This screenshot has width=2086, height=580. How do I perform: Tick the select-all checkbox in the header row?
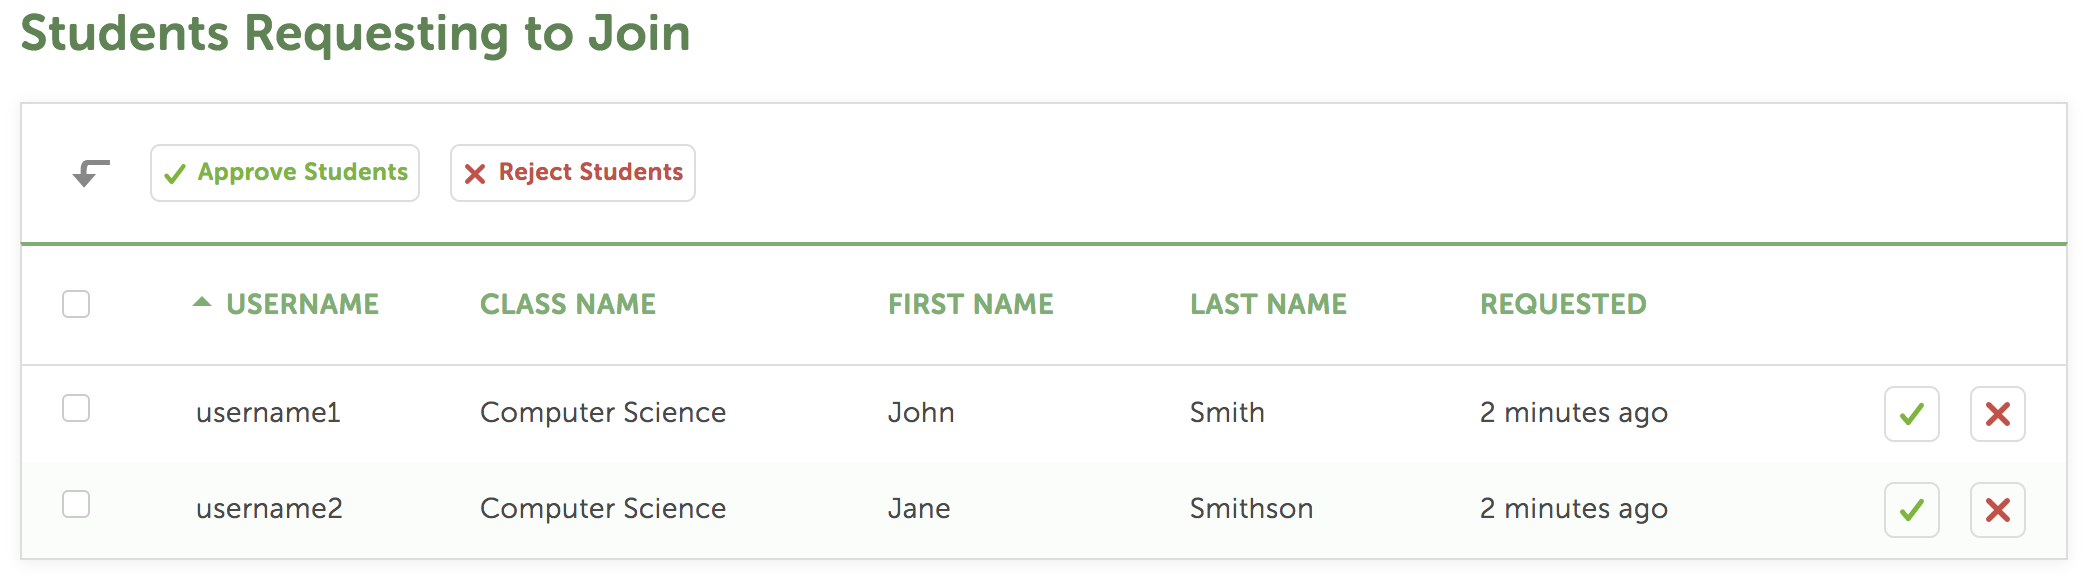[76, 304]
